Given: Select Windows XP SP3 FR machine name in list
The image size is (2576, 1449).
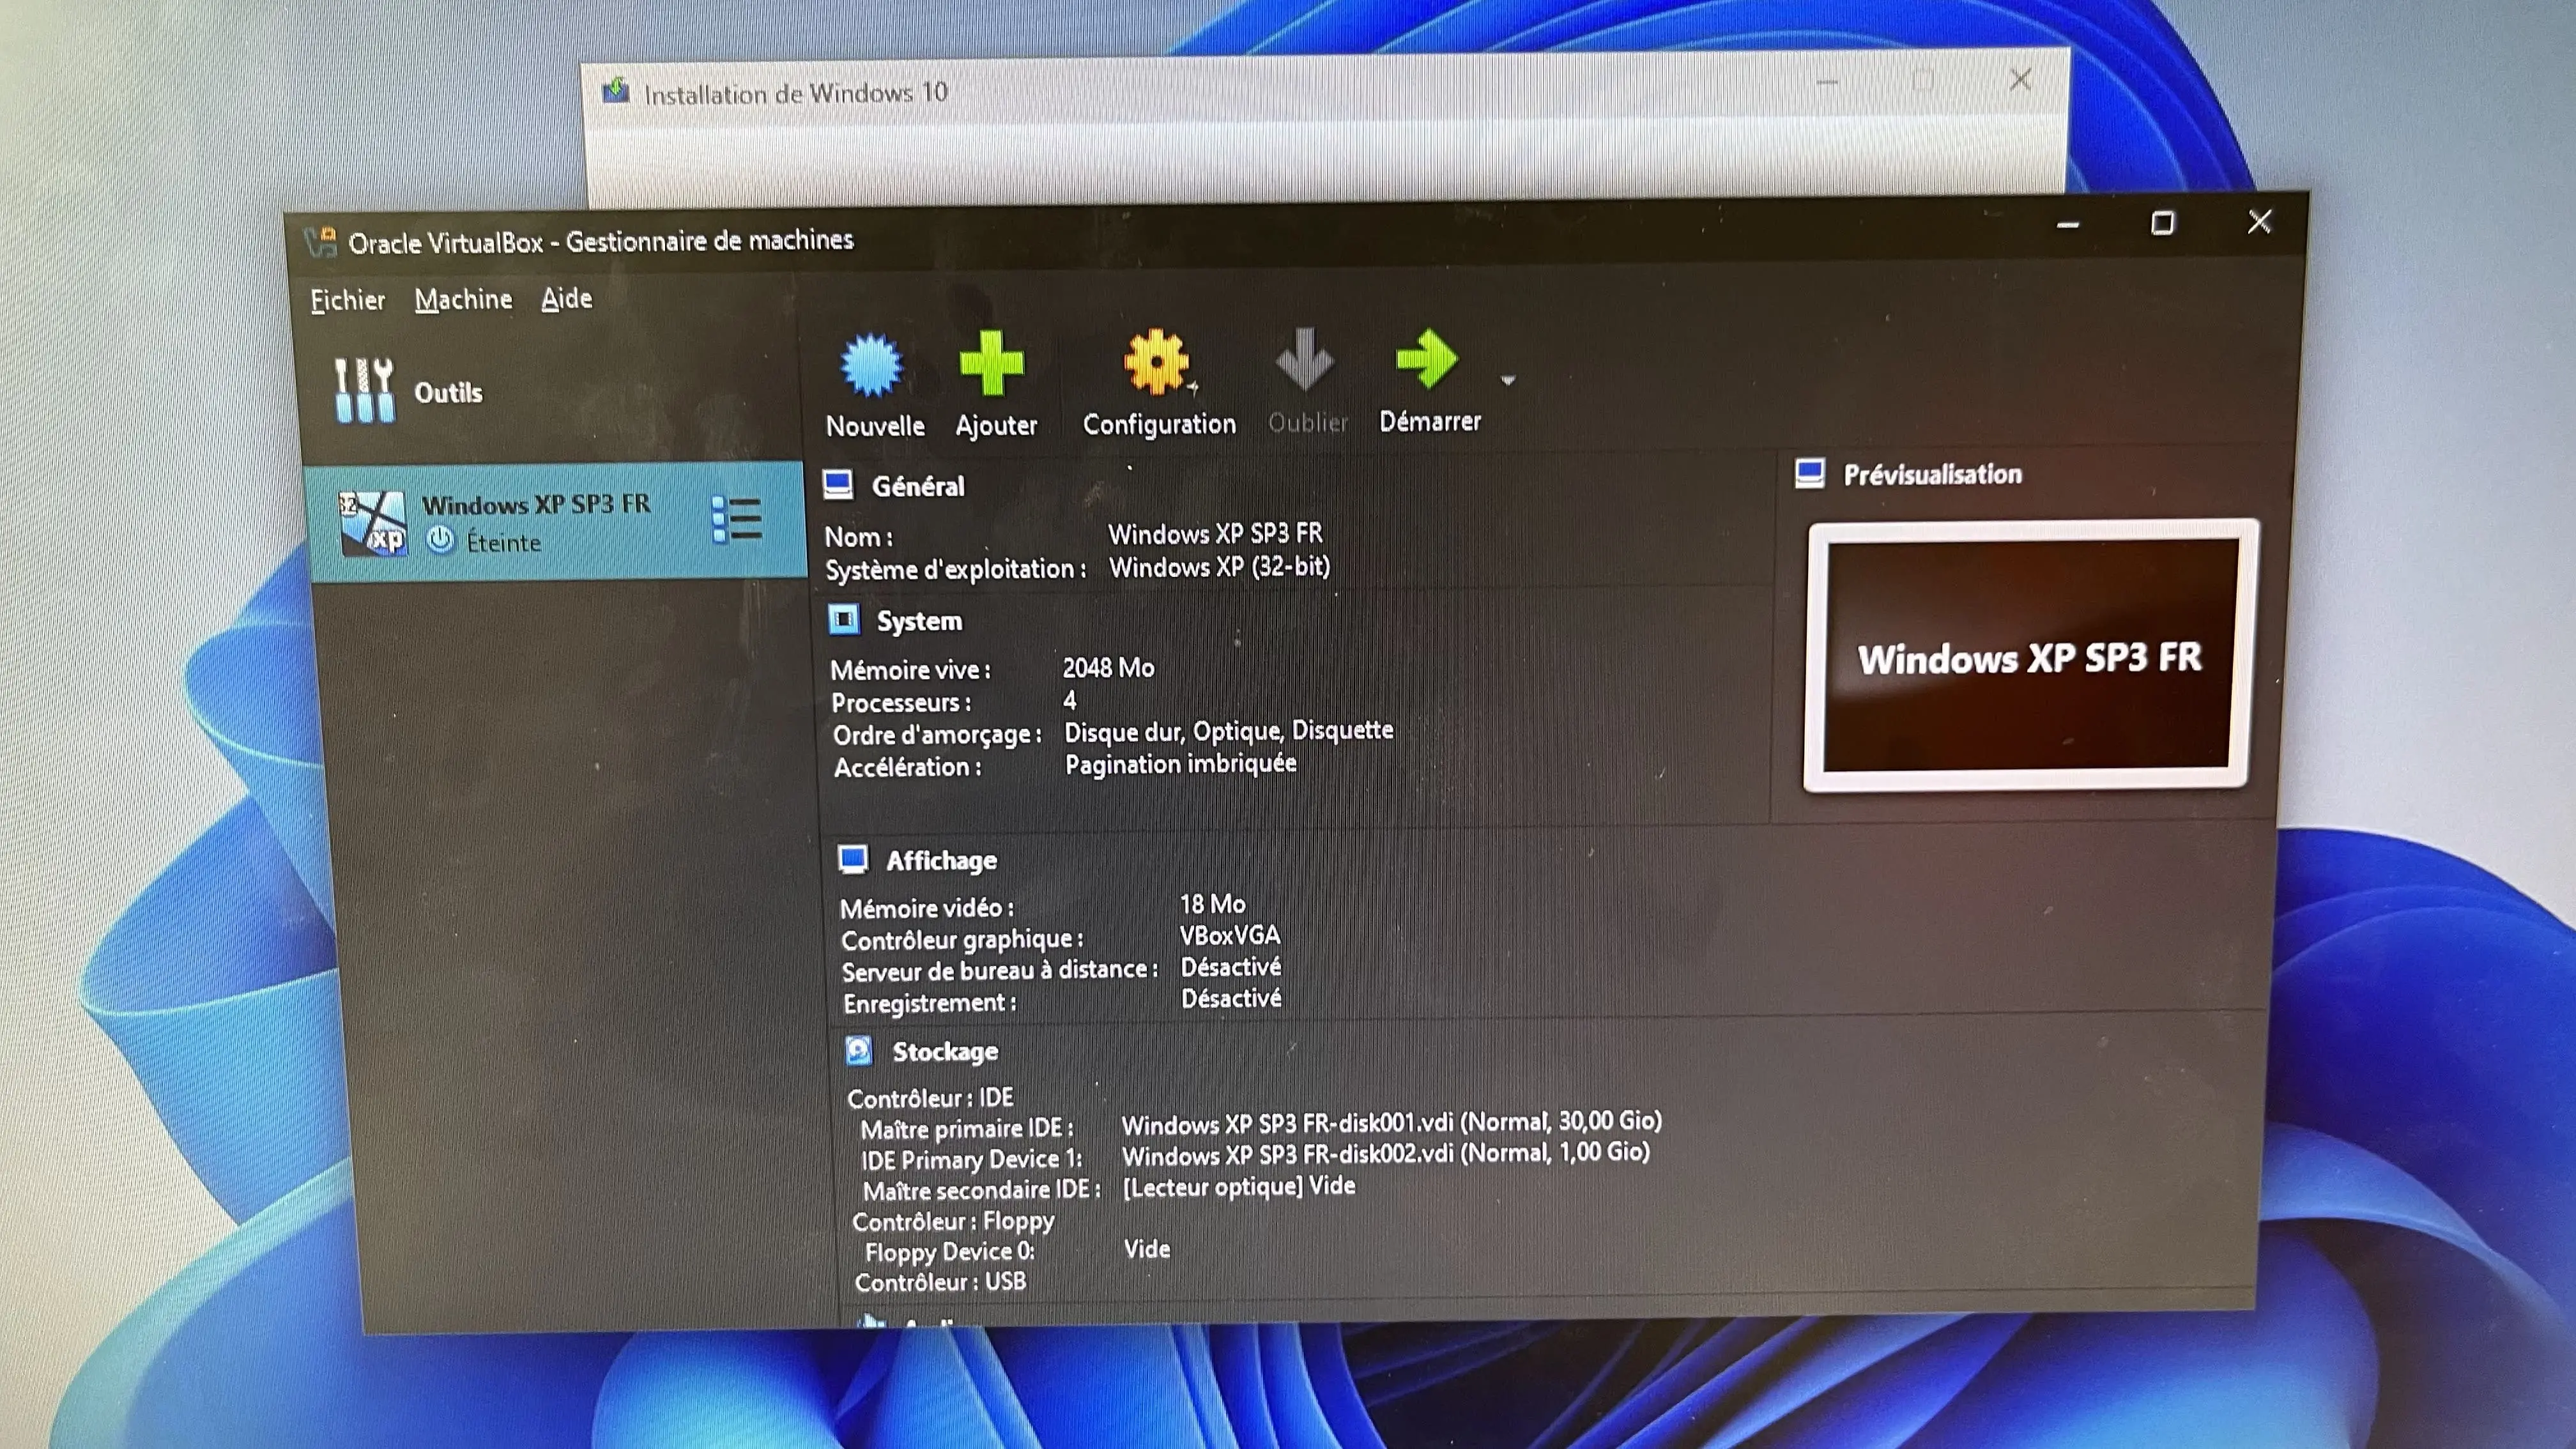Looking at the screenshot, I should tap(536, 504).
